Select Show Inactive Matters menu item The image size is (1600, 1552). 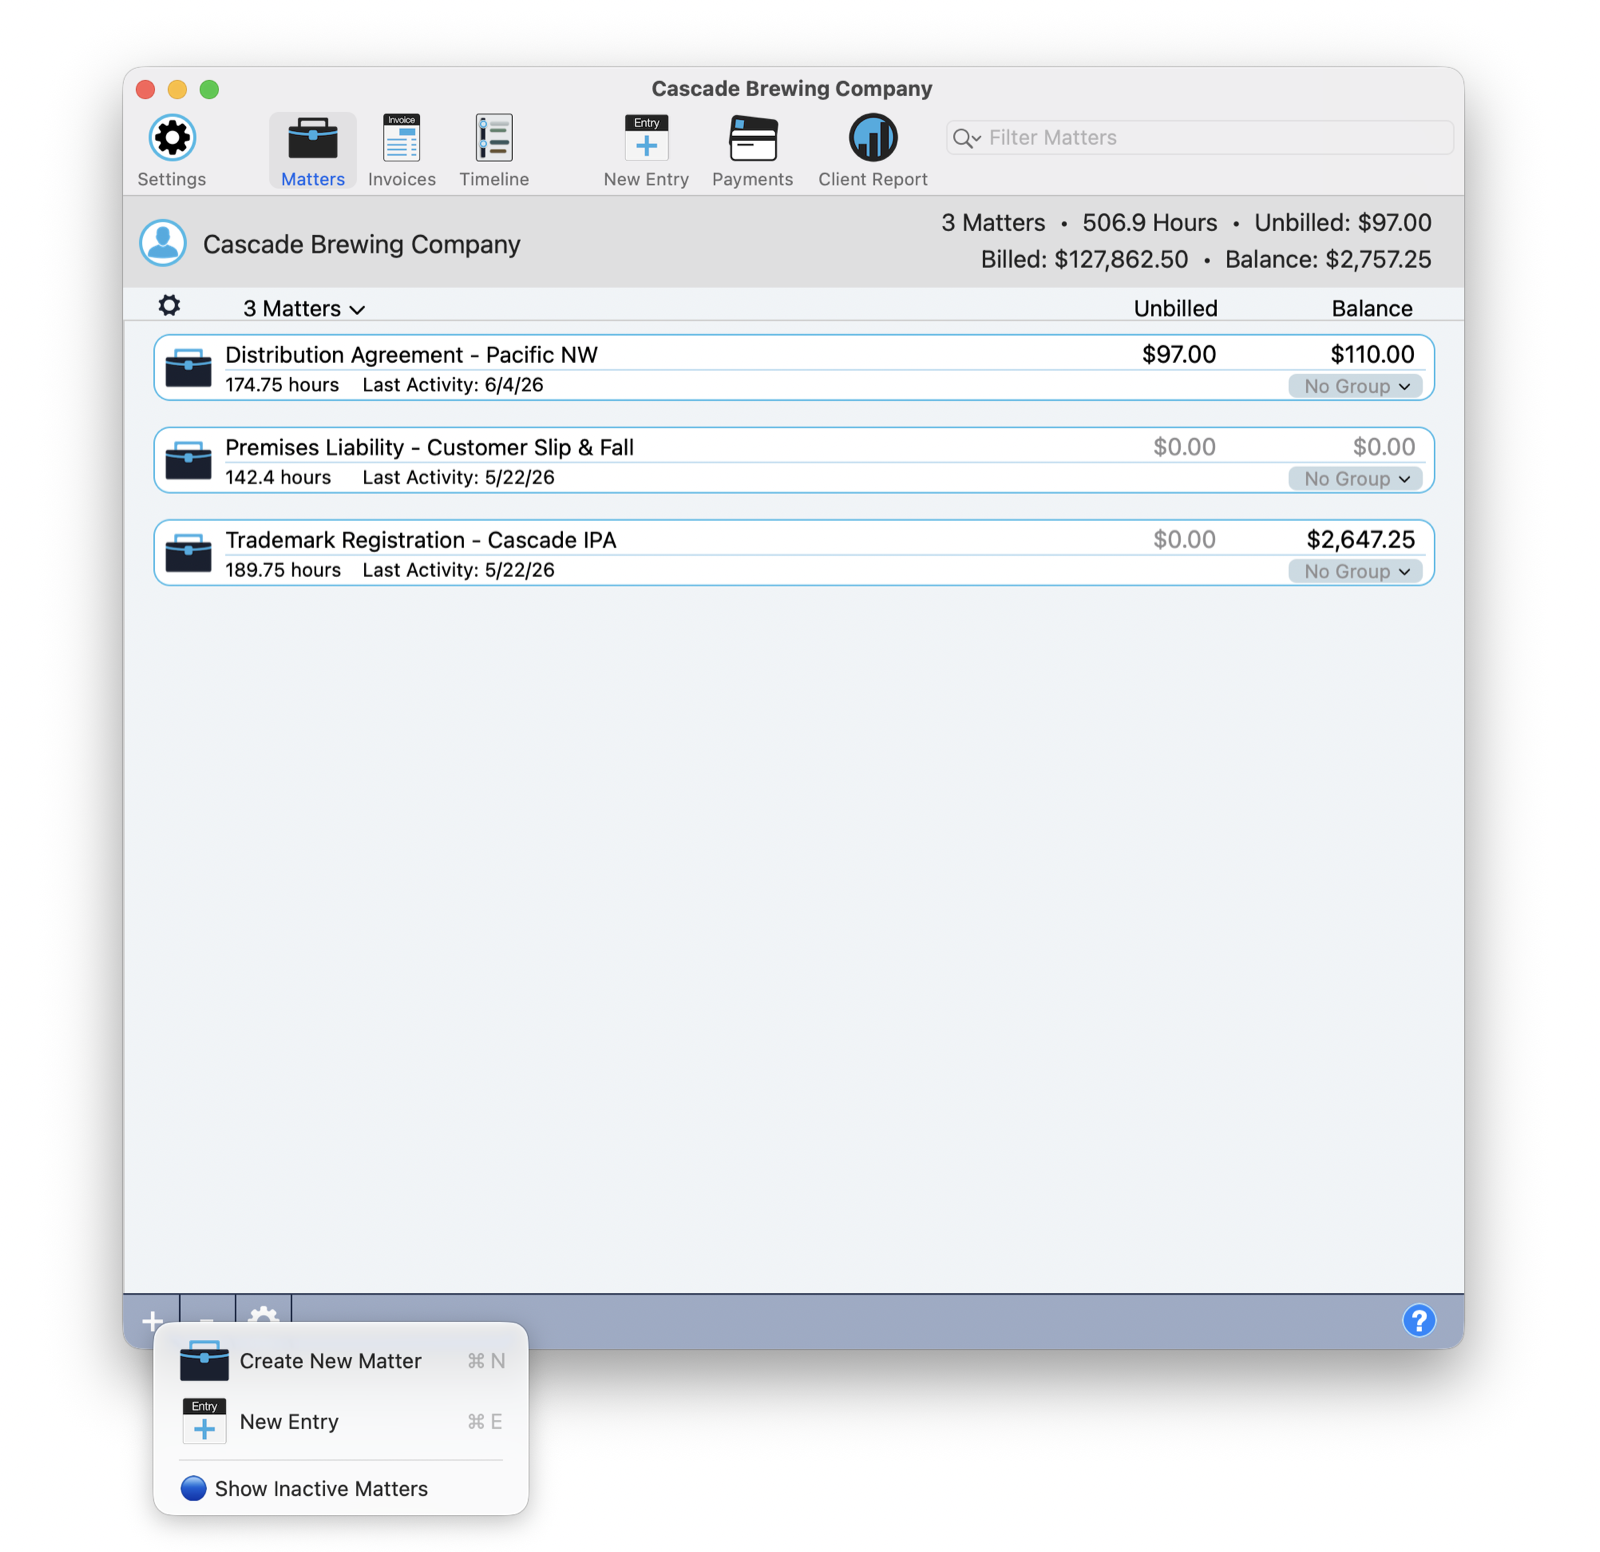pos(341,1488)
